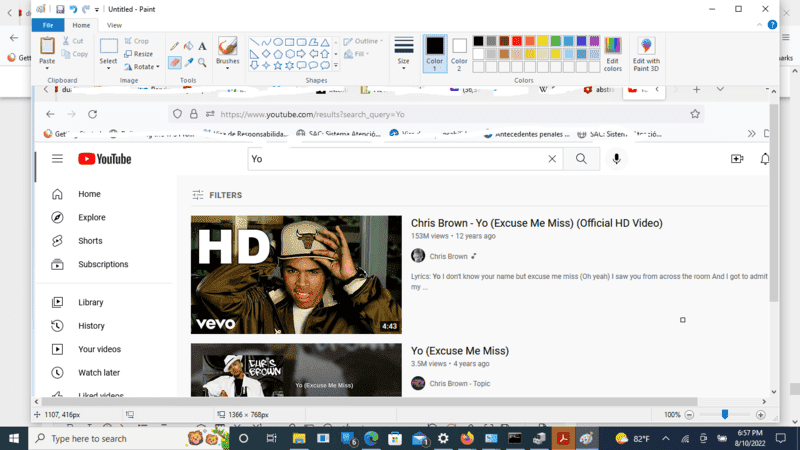Image resolution: width=800 pixels, height=450 pixels.
Task: Open Chris Brown - Topic channel link
Action: point(460,383)
